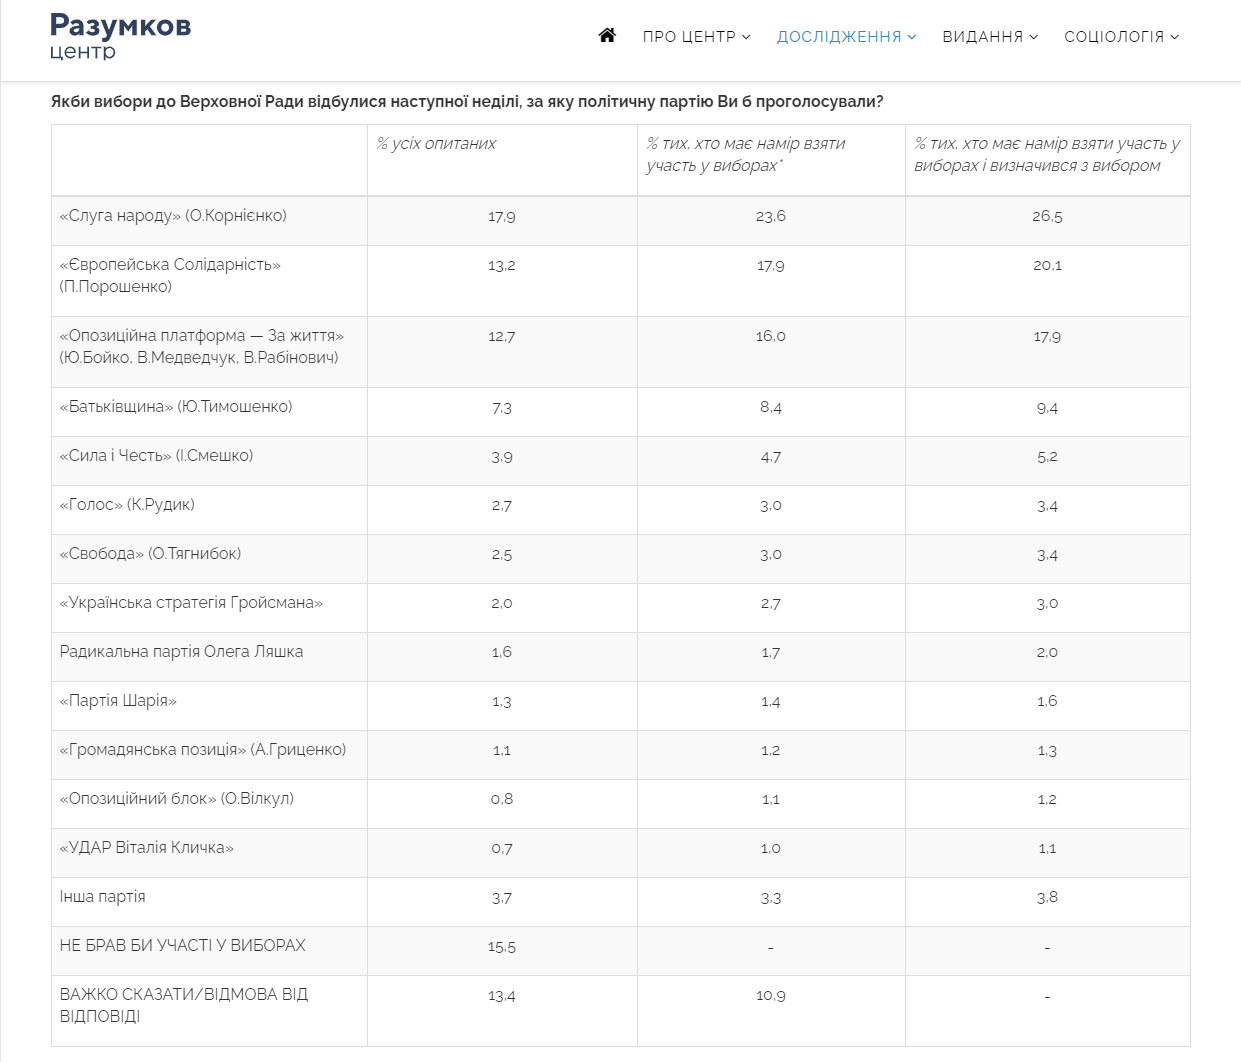The height and width of the screenshot is (1062, 1241).
Task: Expand the ПРО ЦЕНТР dropdown chevron
Action: click(x=746, y=37)
